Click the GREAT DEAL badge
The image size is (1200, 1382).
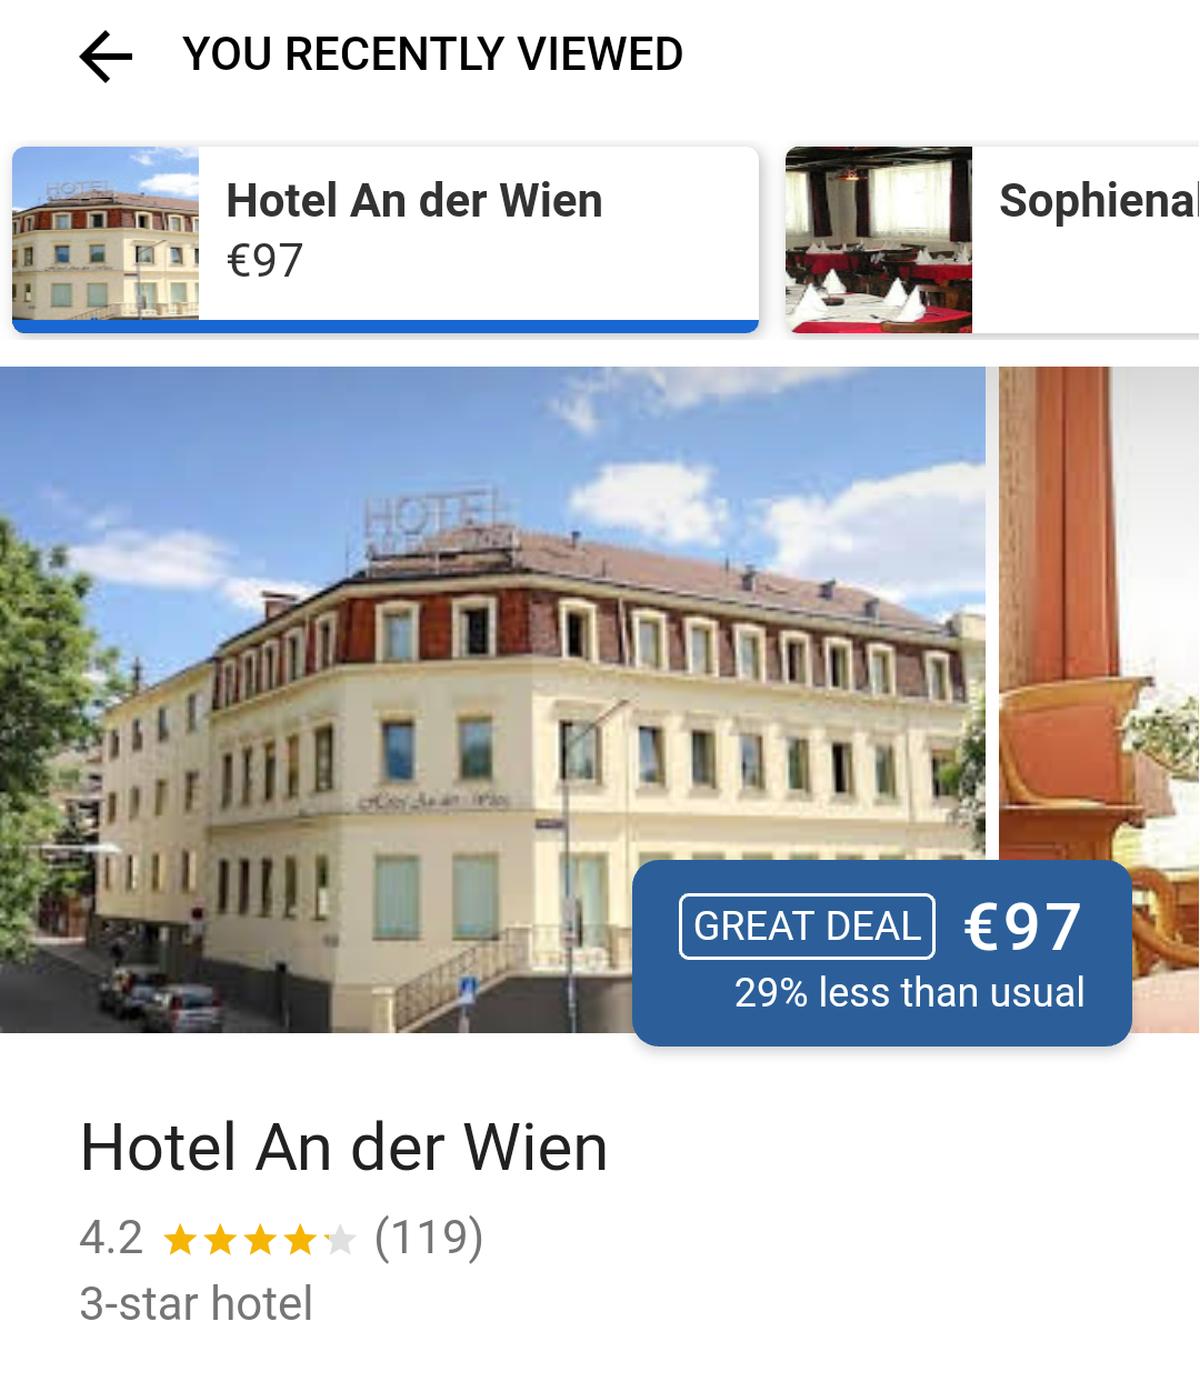click(807, 926)
